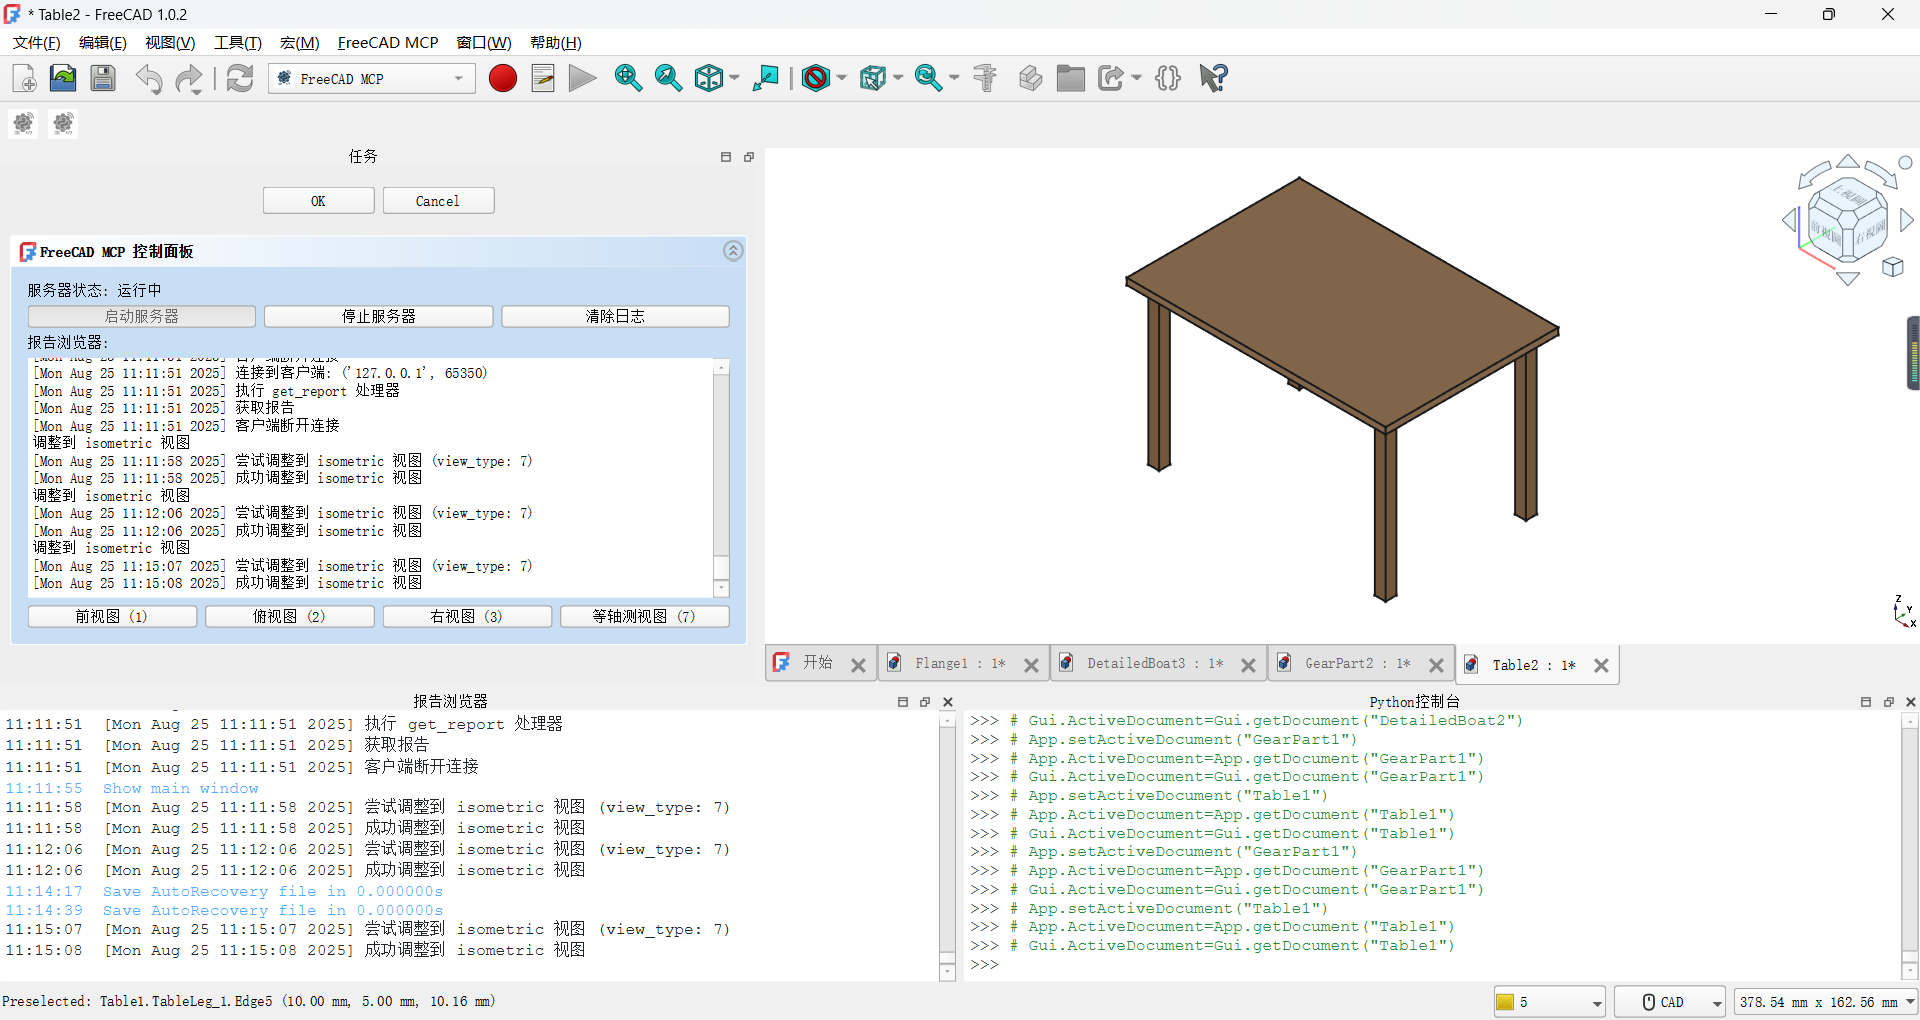Switch to the GearPart2 document tab

point(1352,663)
